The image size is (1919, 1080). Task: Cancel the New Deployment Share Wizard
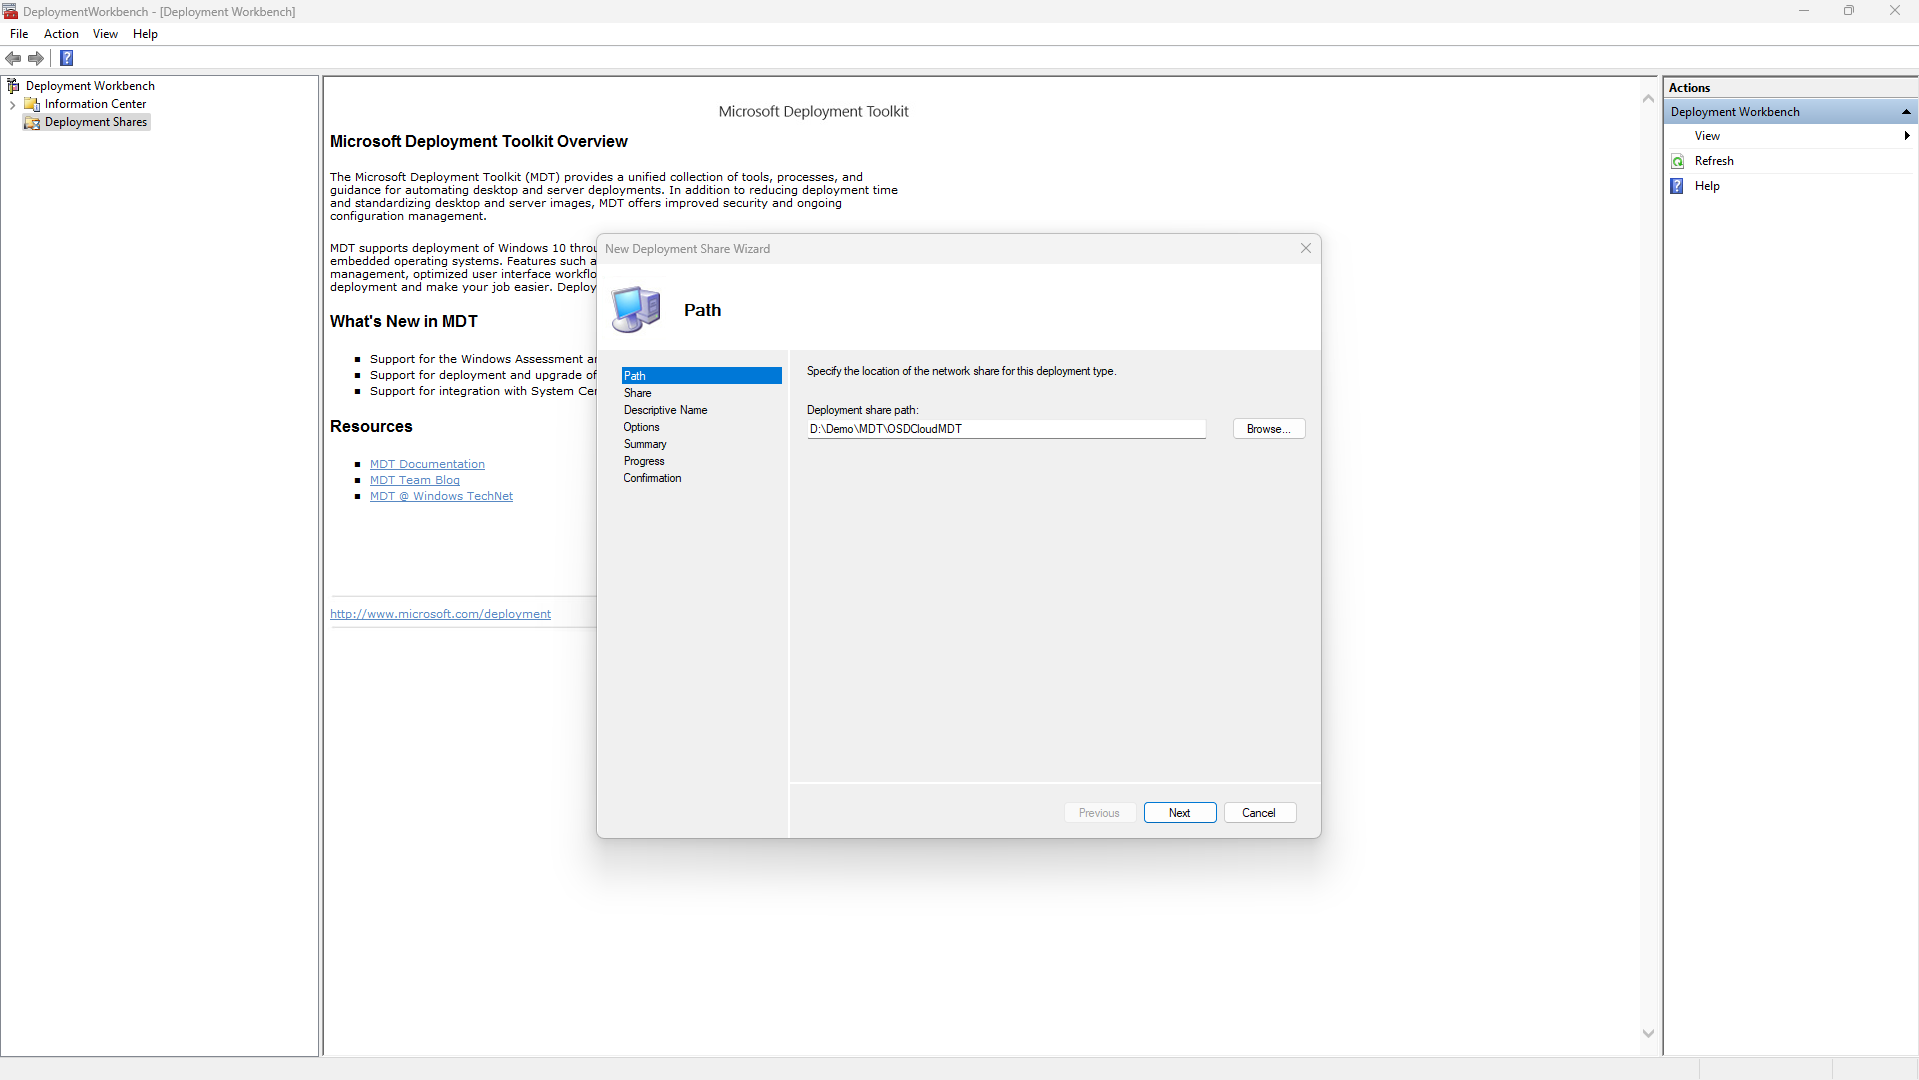tap(1259, 813)
